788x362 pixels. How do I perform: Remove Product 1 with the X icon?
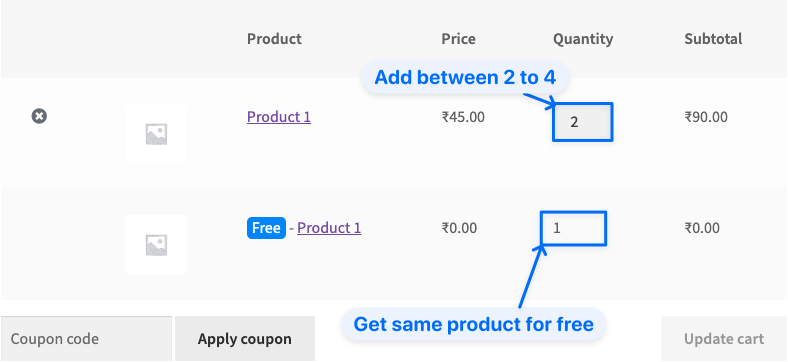click(39, 116)
